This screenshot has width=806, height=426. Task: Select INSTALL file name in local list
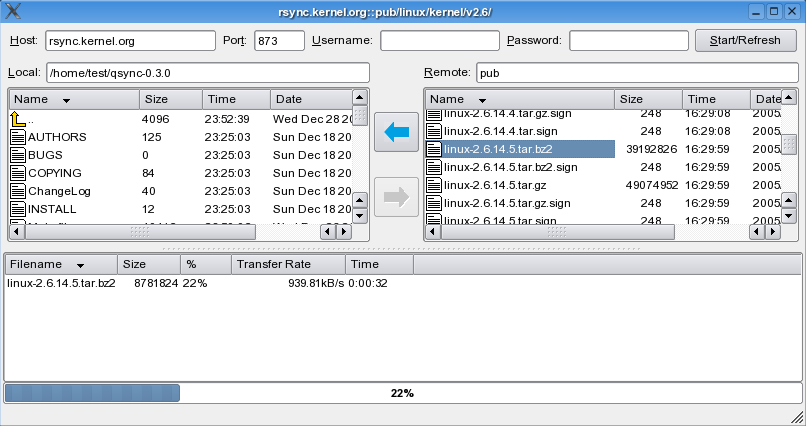coord(52,209)
